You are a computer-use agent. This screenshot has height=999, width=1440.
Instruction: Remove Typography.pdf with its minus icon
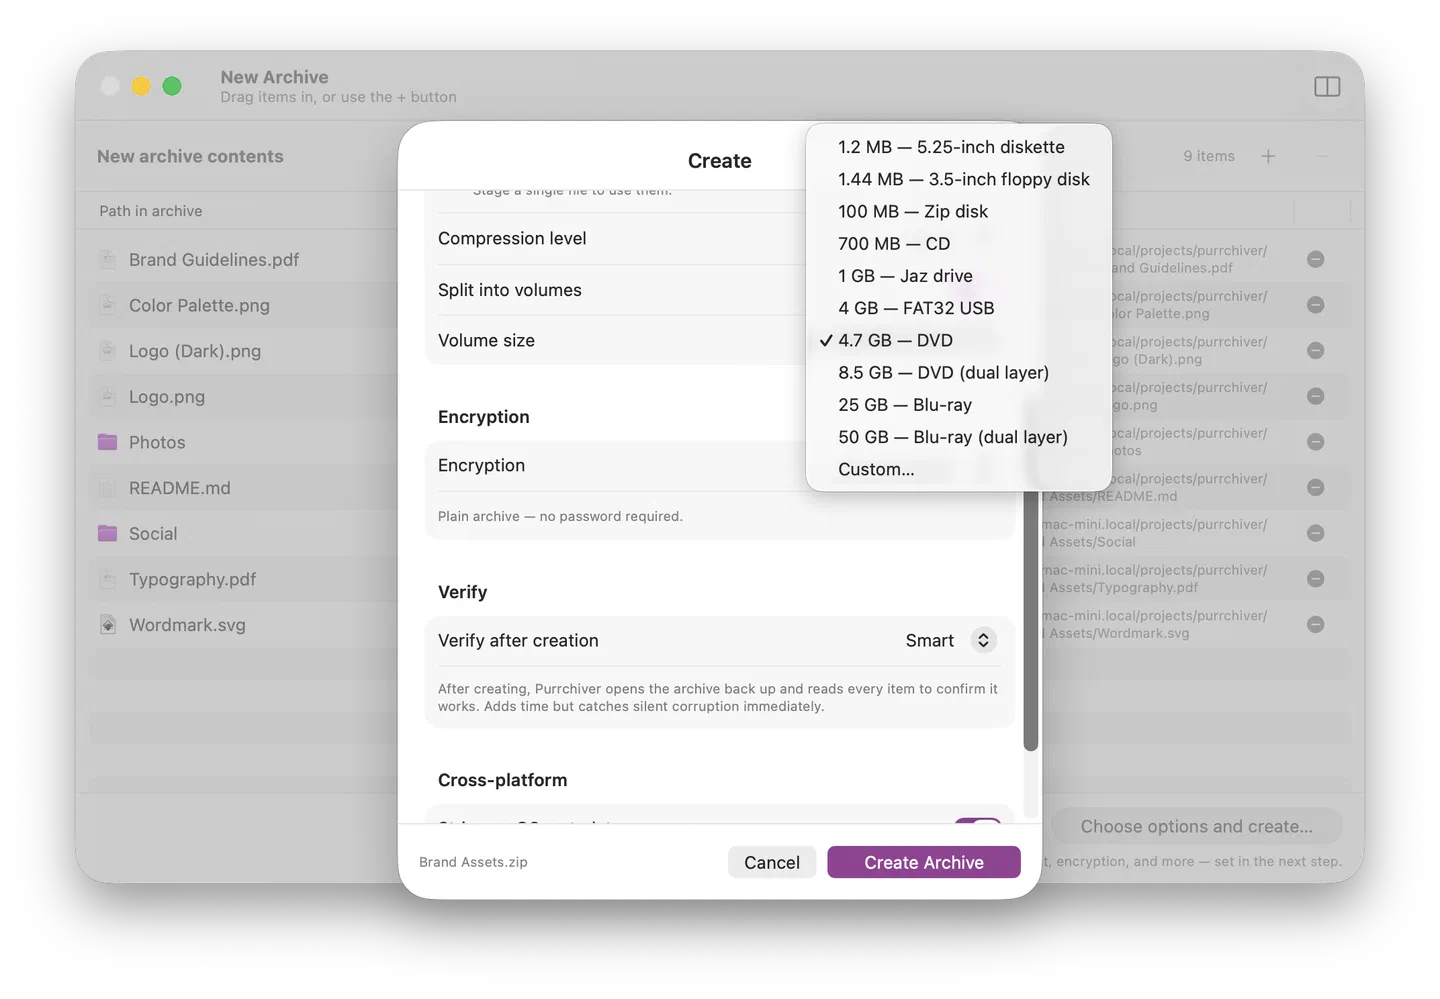point(1316,579)
